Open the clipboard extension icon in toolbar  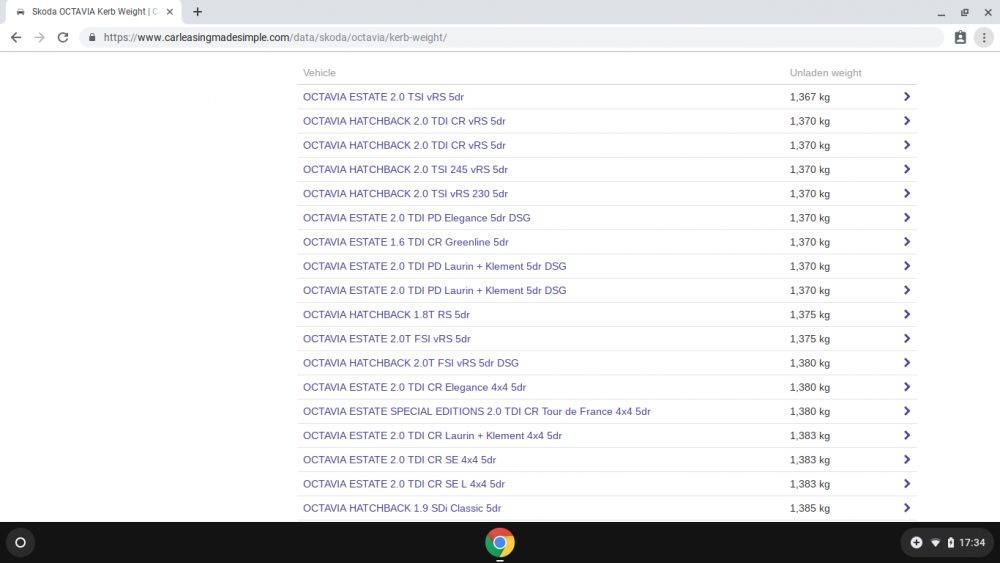(960, 38)
